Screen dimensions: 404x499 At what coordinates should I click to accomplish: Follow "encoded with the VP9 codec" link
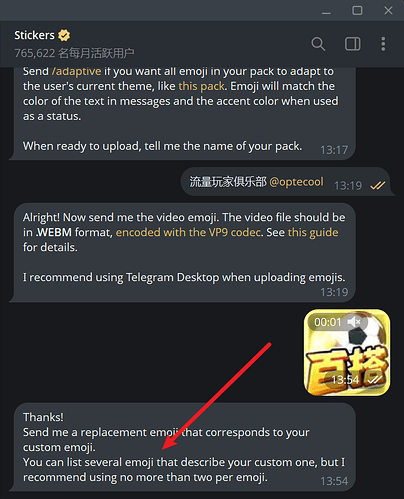(188, 232)
